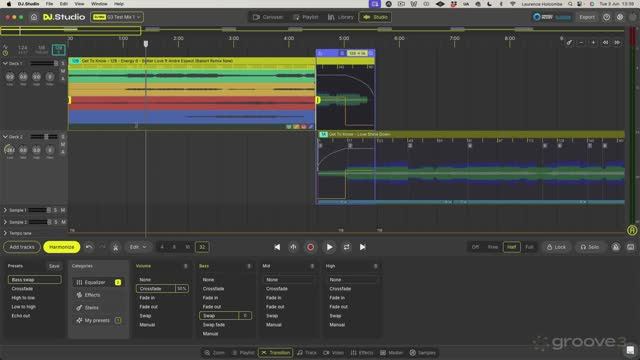Viewport: 640px width, 360px height.
Task: Click the Solo headphones button
Action: coord(590,247)
